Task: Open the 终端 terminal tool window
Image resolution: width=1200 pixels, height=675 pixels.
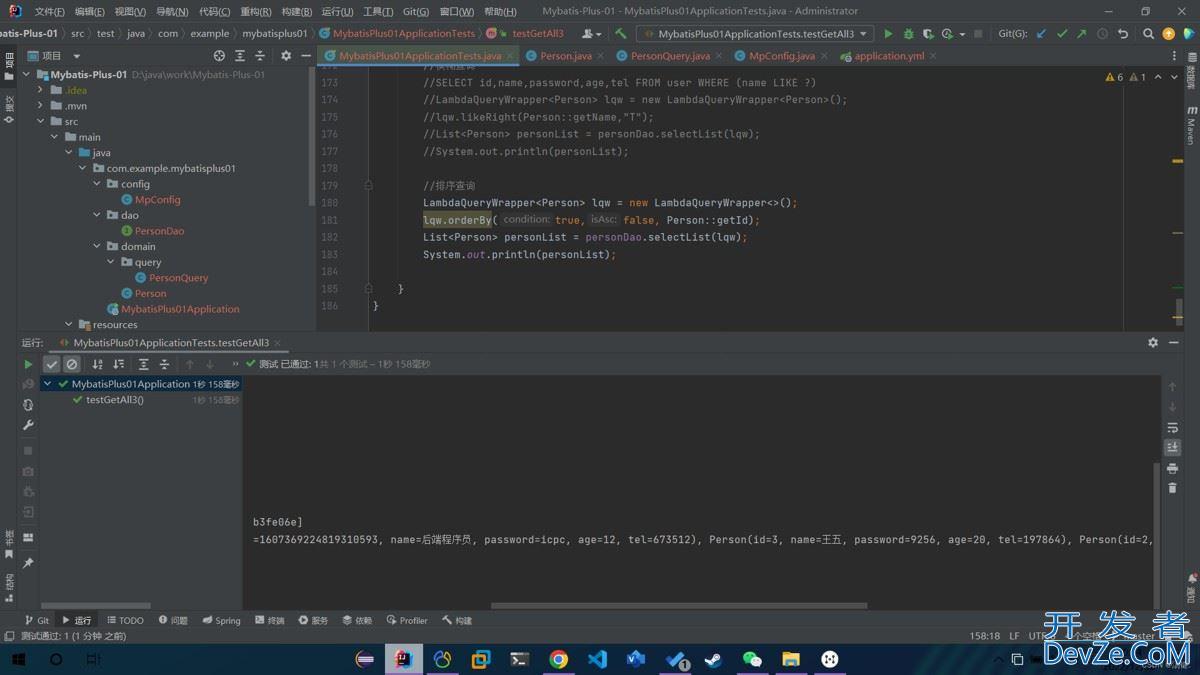Action: [x=268, y=620]
